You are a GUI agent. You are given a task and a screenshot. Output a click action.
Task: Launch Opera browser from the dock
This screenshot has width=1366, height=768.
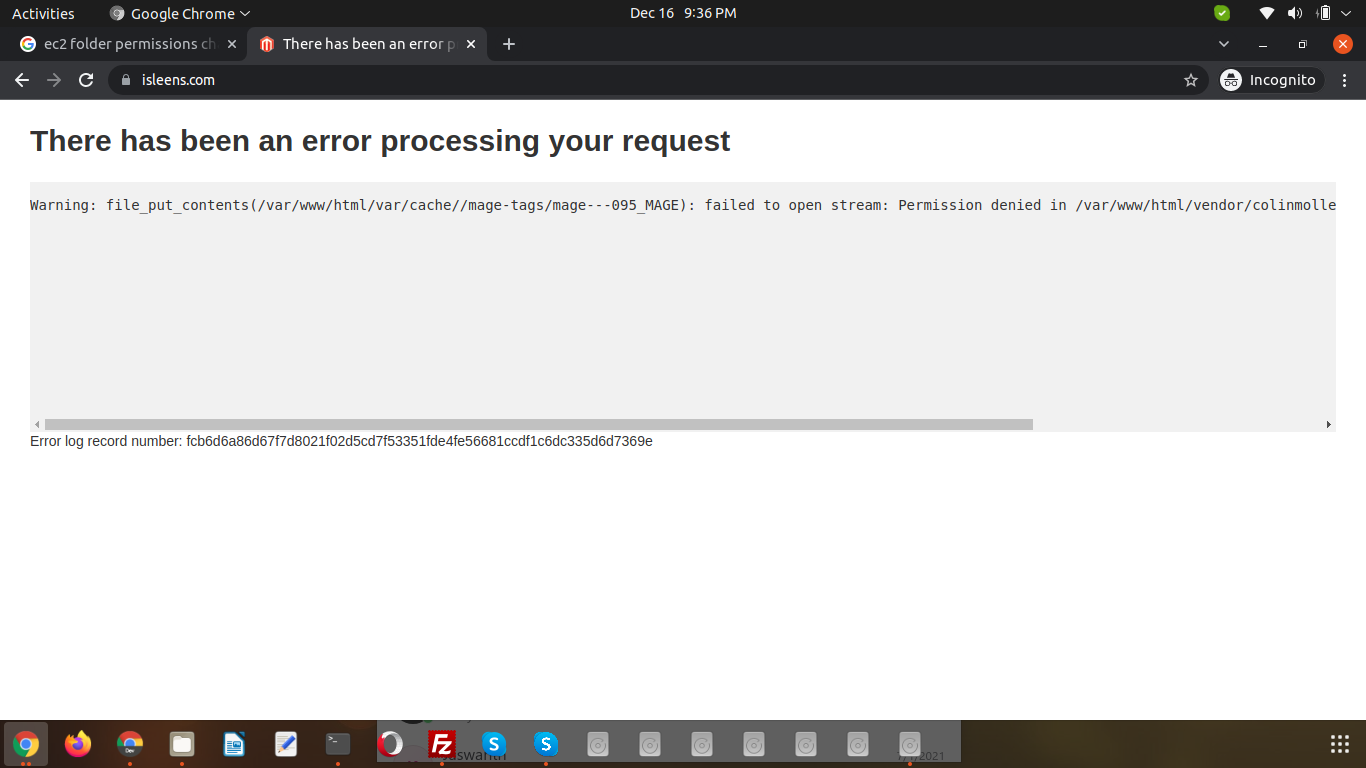click(x=390, y=744)
